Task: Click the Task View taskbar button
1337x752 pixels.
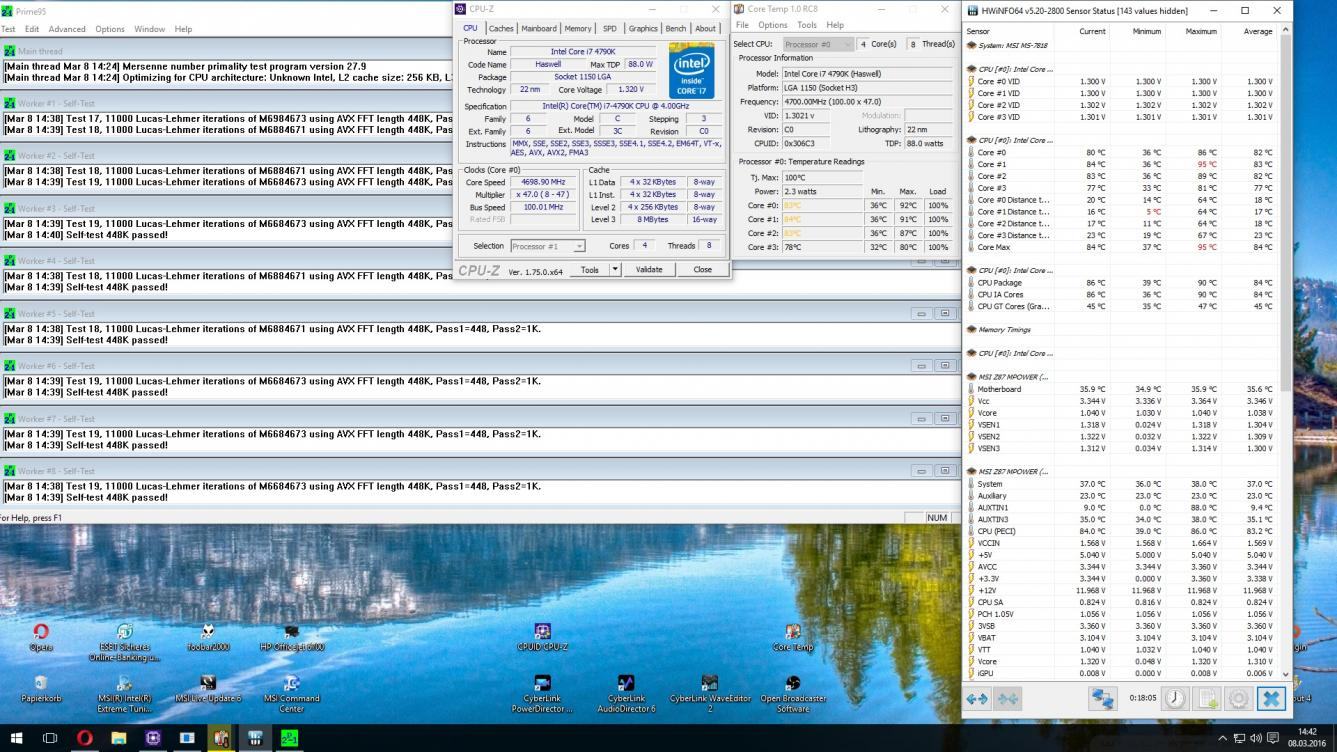Action: (x=50, y=739)
